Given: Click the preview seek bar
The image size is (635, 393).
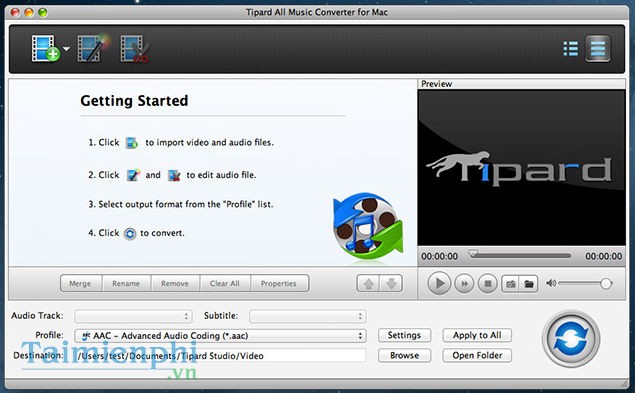Looking at the screenshot, I should point(520,255).
